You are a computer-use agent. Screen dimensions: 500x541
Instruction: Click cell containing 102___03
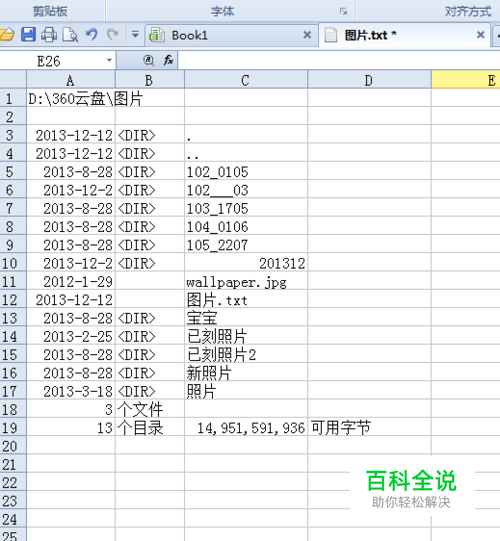click(x=246, y=190)
